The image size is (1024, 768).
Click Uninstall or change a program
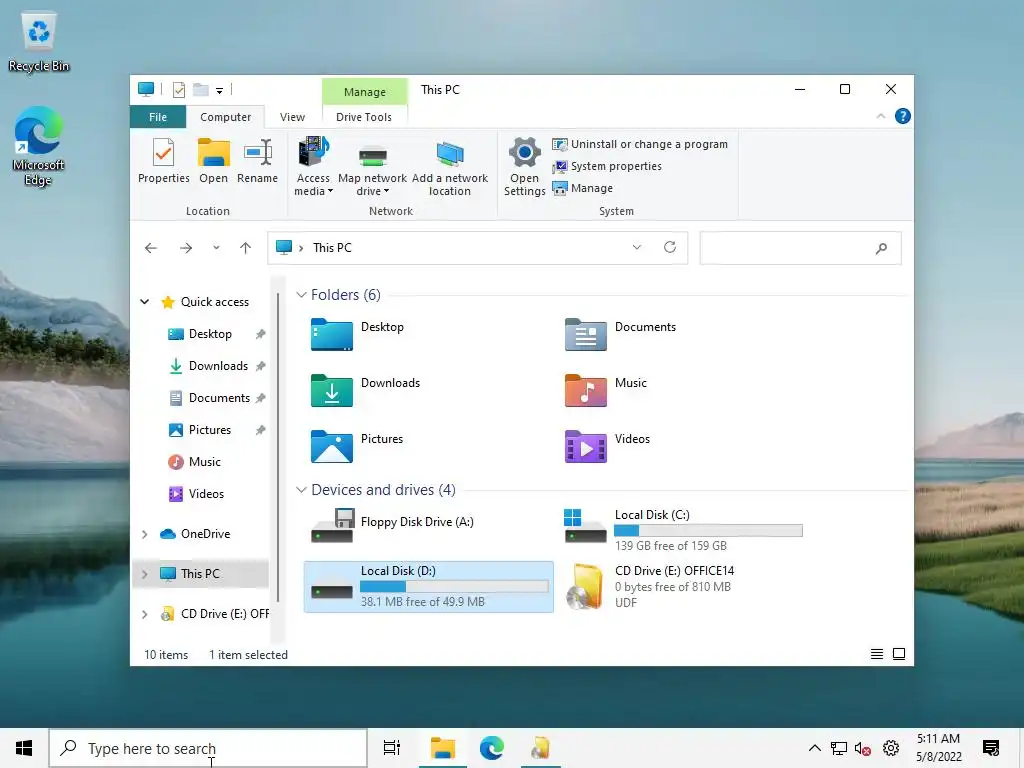(x=640, y=144)
